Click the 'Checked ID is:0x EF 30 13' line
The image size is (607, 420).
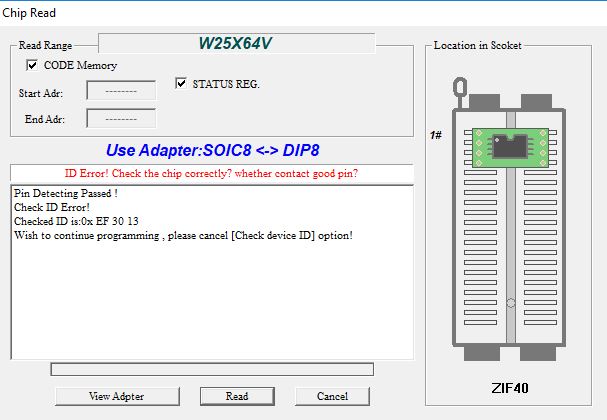point(76,221)
